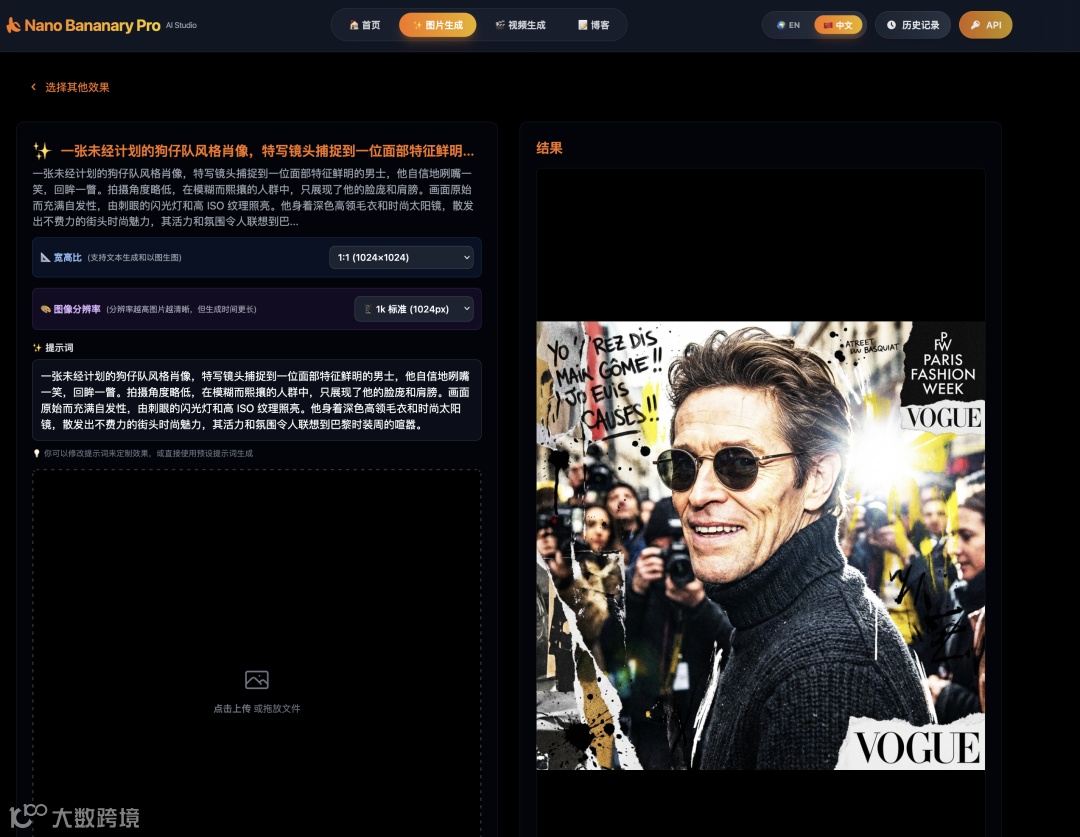Click the clock icon in 历史记录

pyautogui.click(x=891, y=25)
